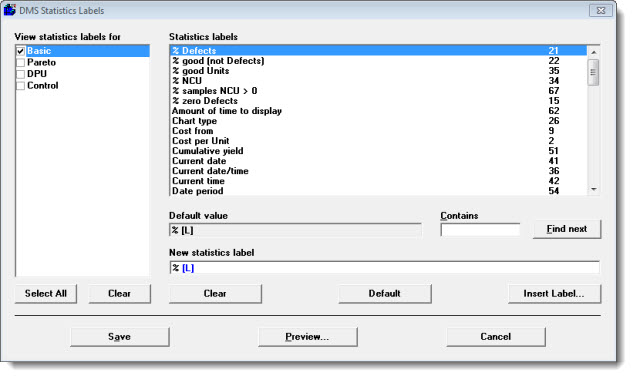Uncheck the Basic checkbox

[x=21, y=51]
